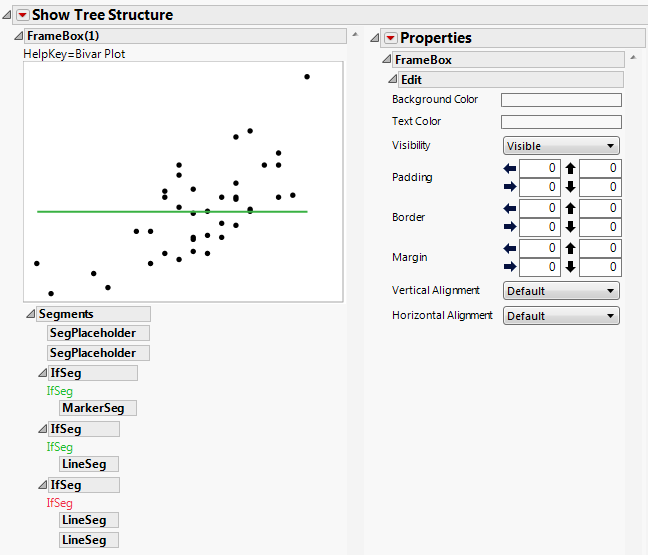Open the Show Tree Structure red triangle menu
Image resolution: width=648 pixels, height=555 pixels.
click(23, 15)
